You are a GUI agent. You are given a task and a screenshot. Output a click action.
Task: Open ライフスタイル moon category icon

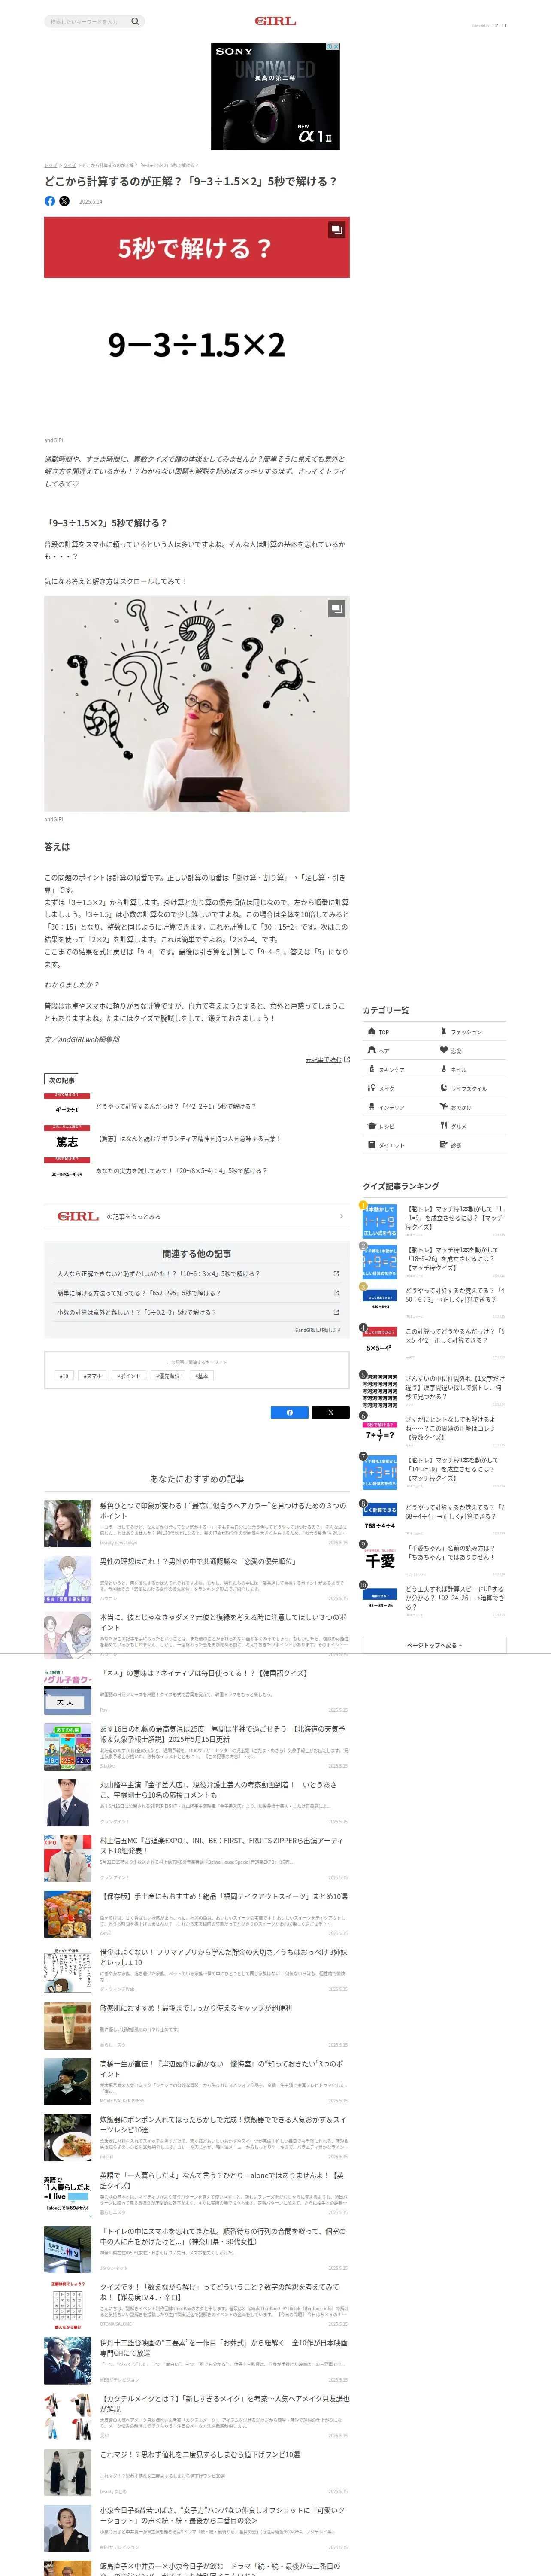(444, 1088)
